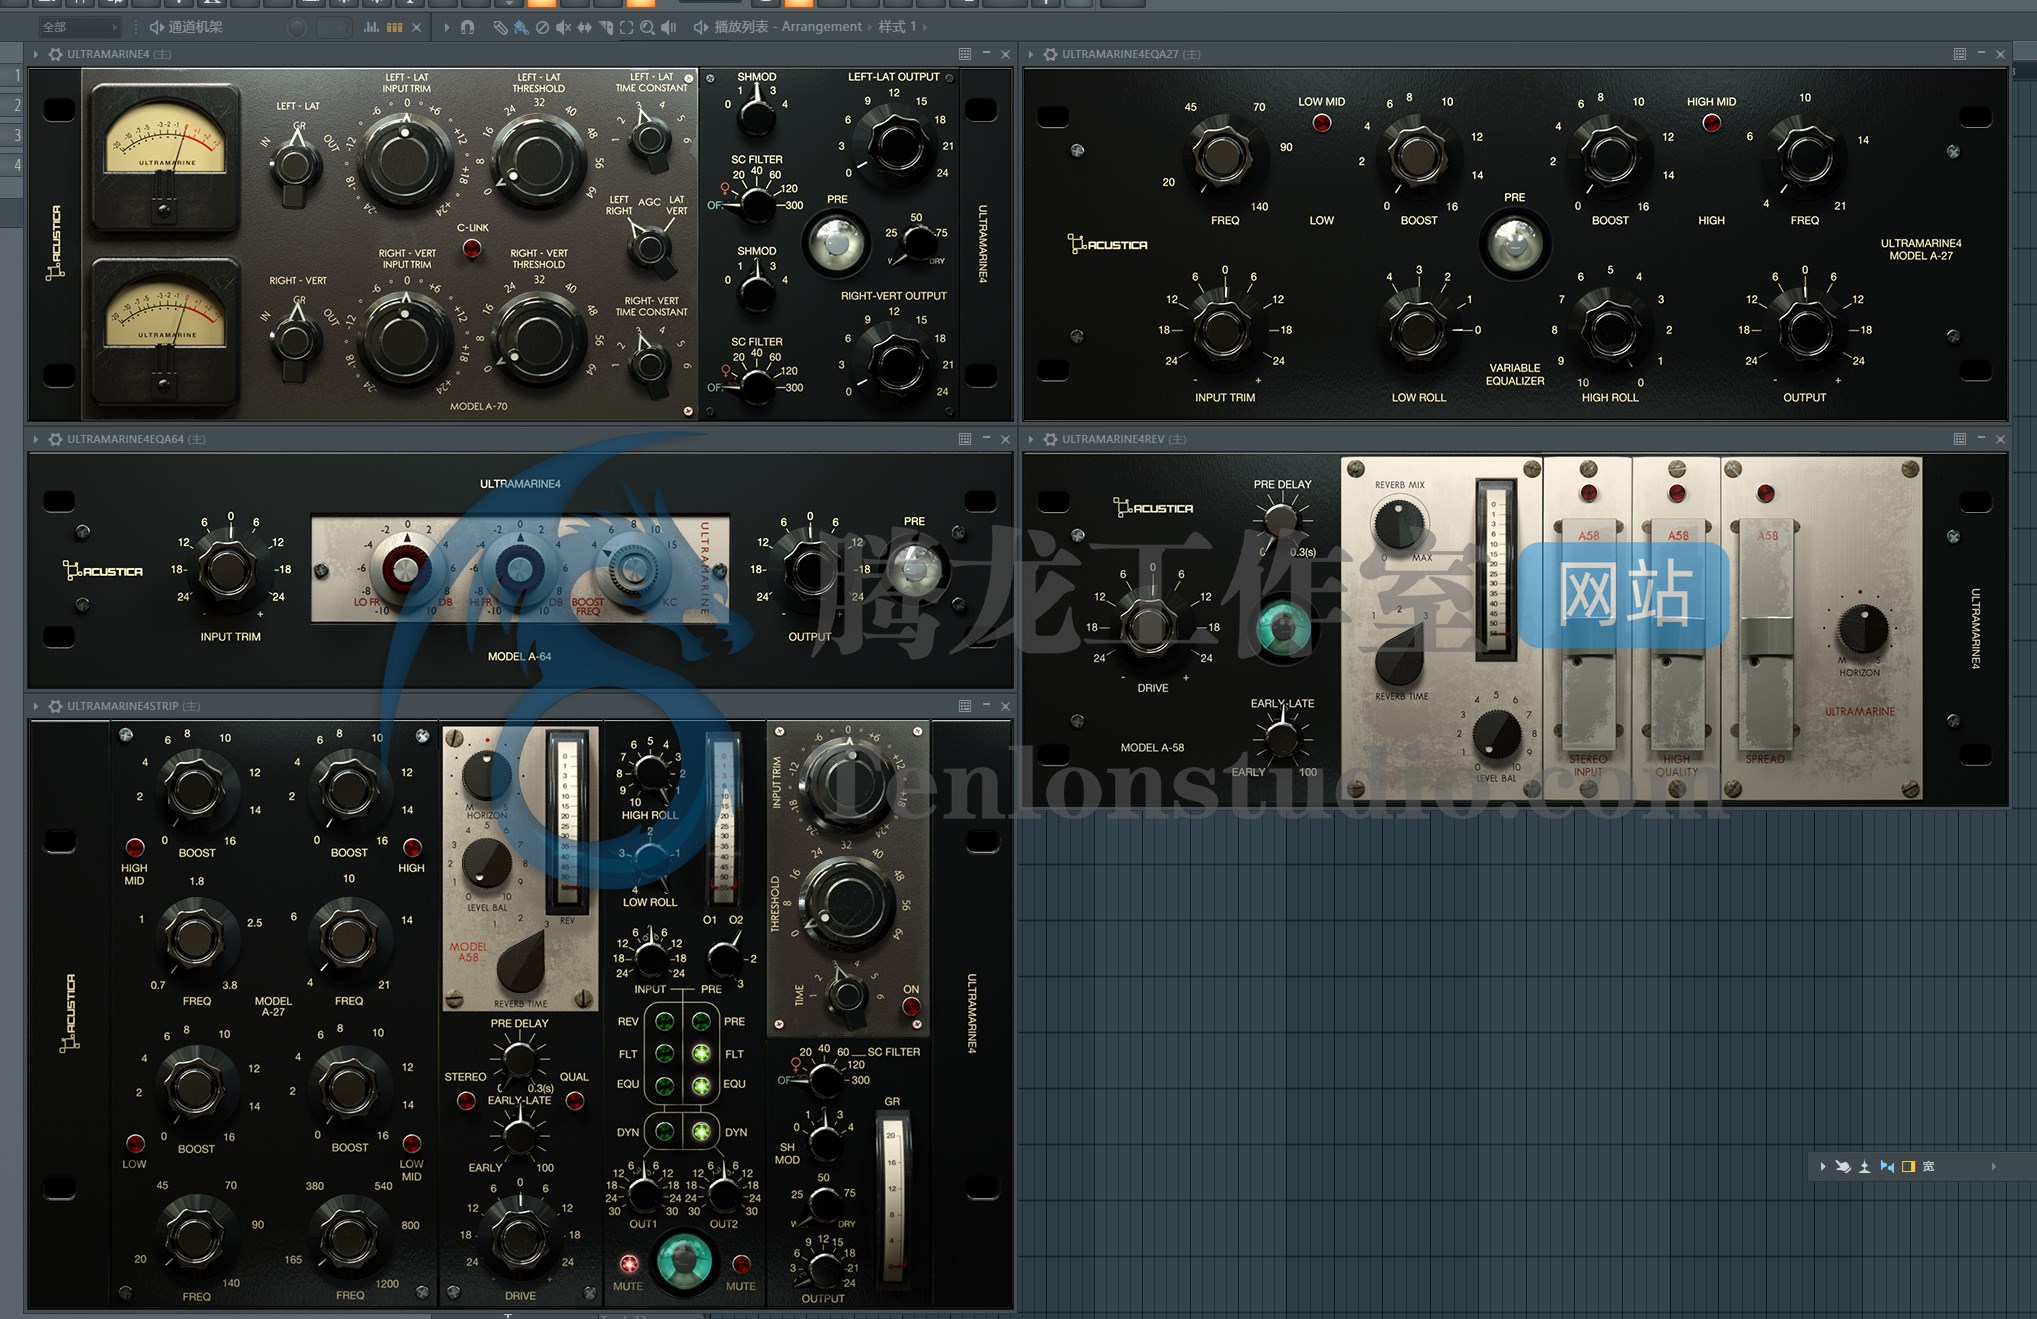Toggle the left MUTE button on channel strip

(x=629, y=1264)
